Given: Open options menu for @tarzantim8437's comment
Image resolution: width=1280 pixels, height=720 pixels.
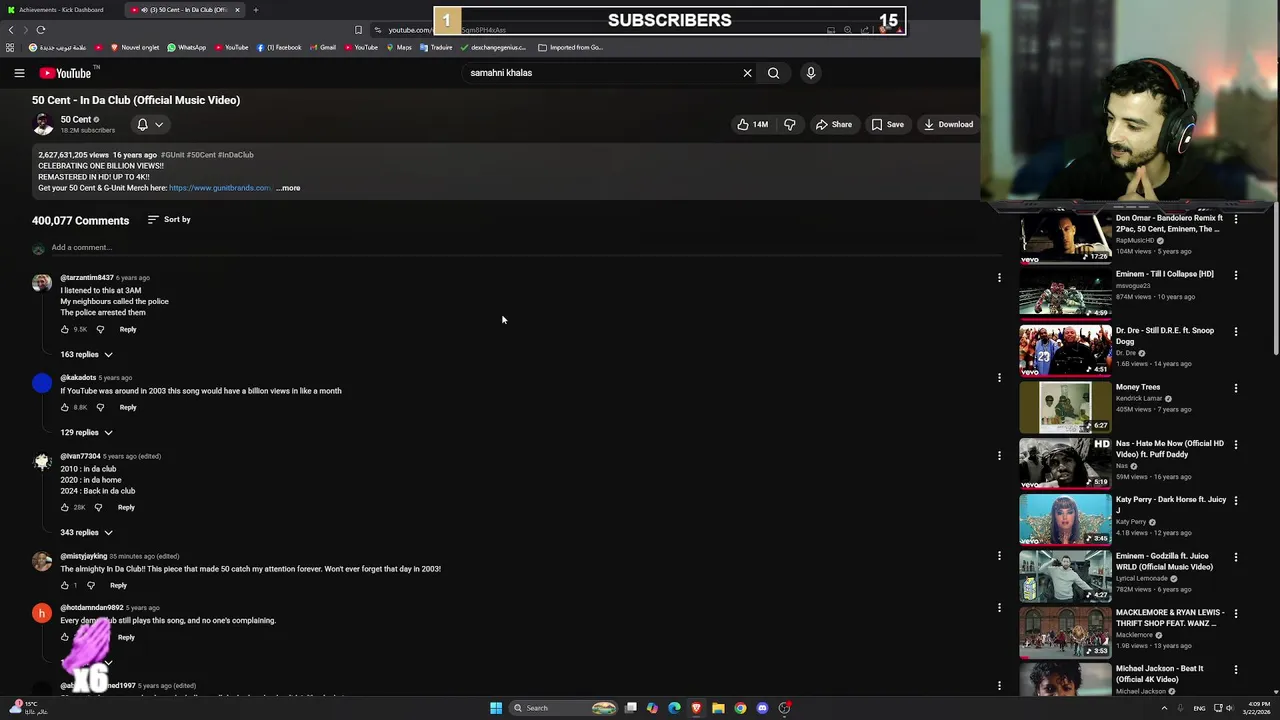Looking at the screenshot, I should coord(999,278).
